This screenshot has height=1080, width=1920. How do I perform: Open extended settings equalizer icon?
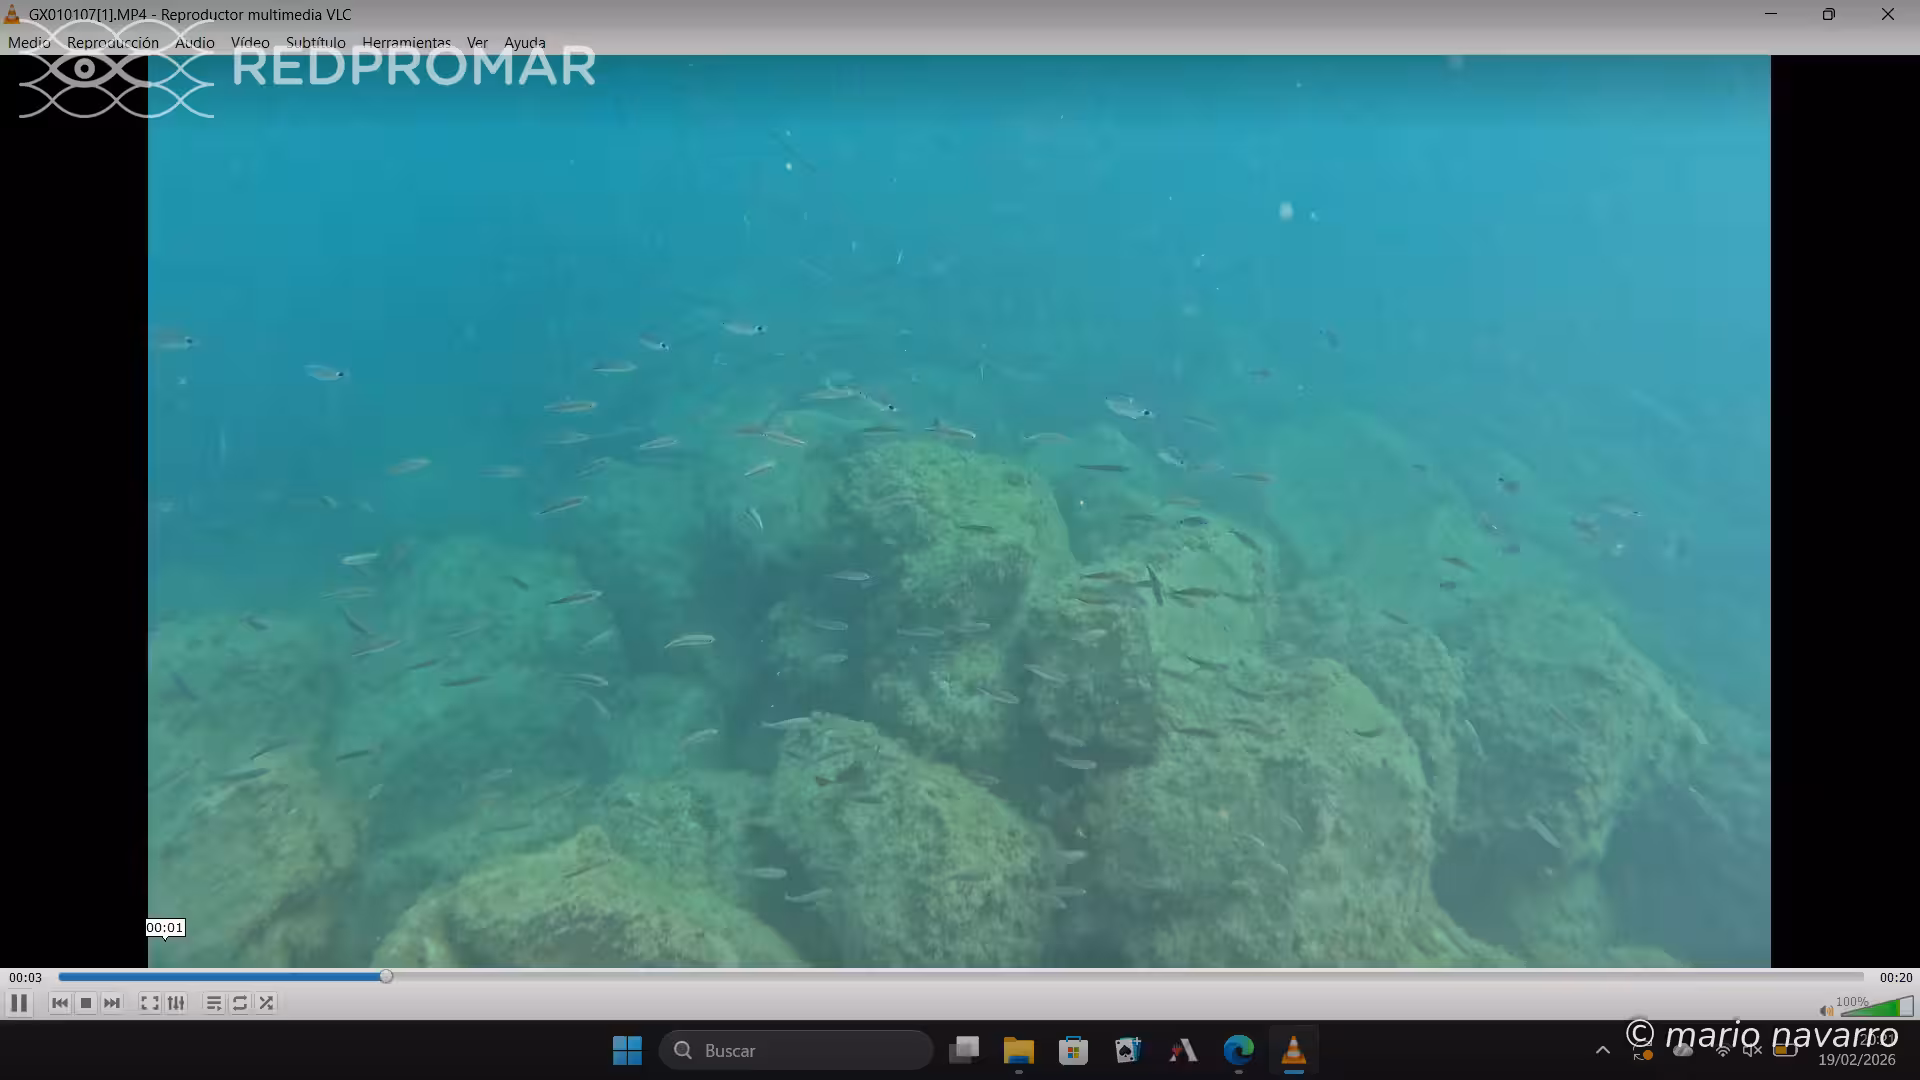pyautogui.click(x=176, y=1003)
